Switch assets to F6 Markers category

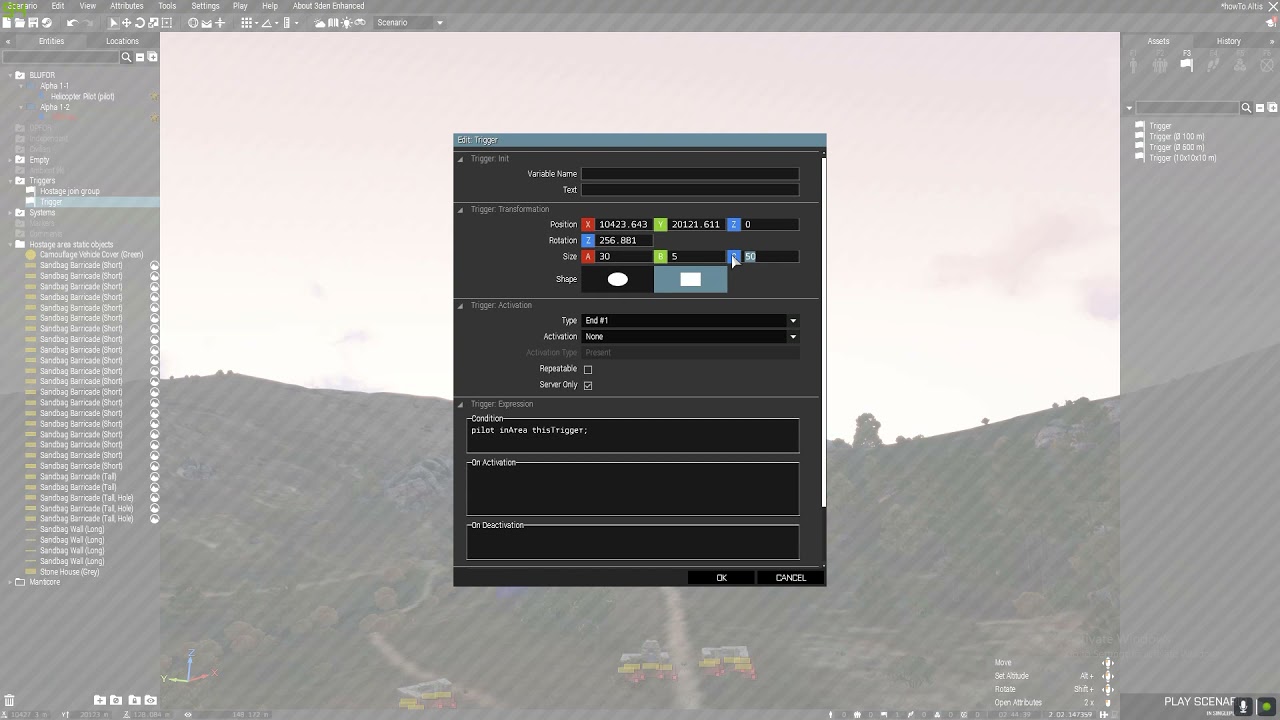pos(1267,65)
